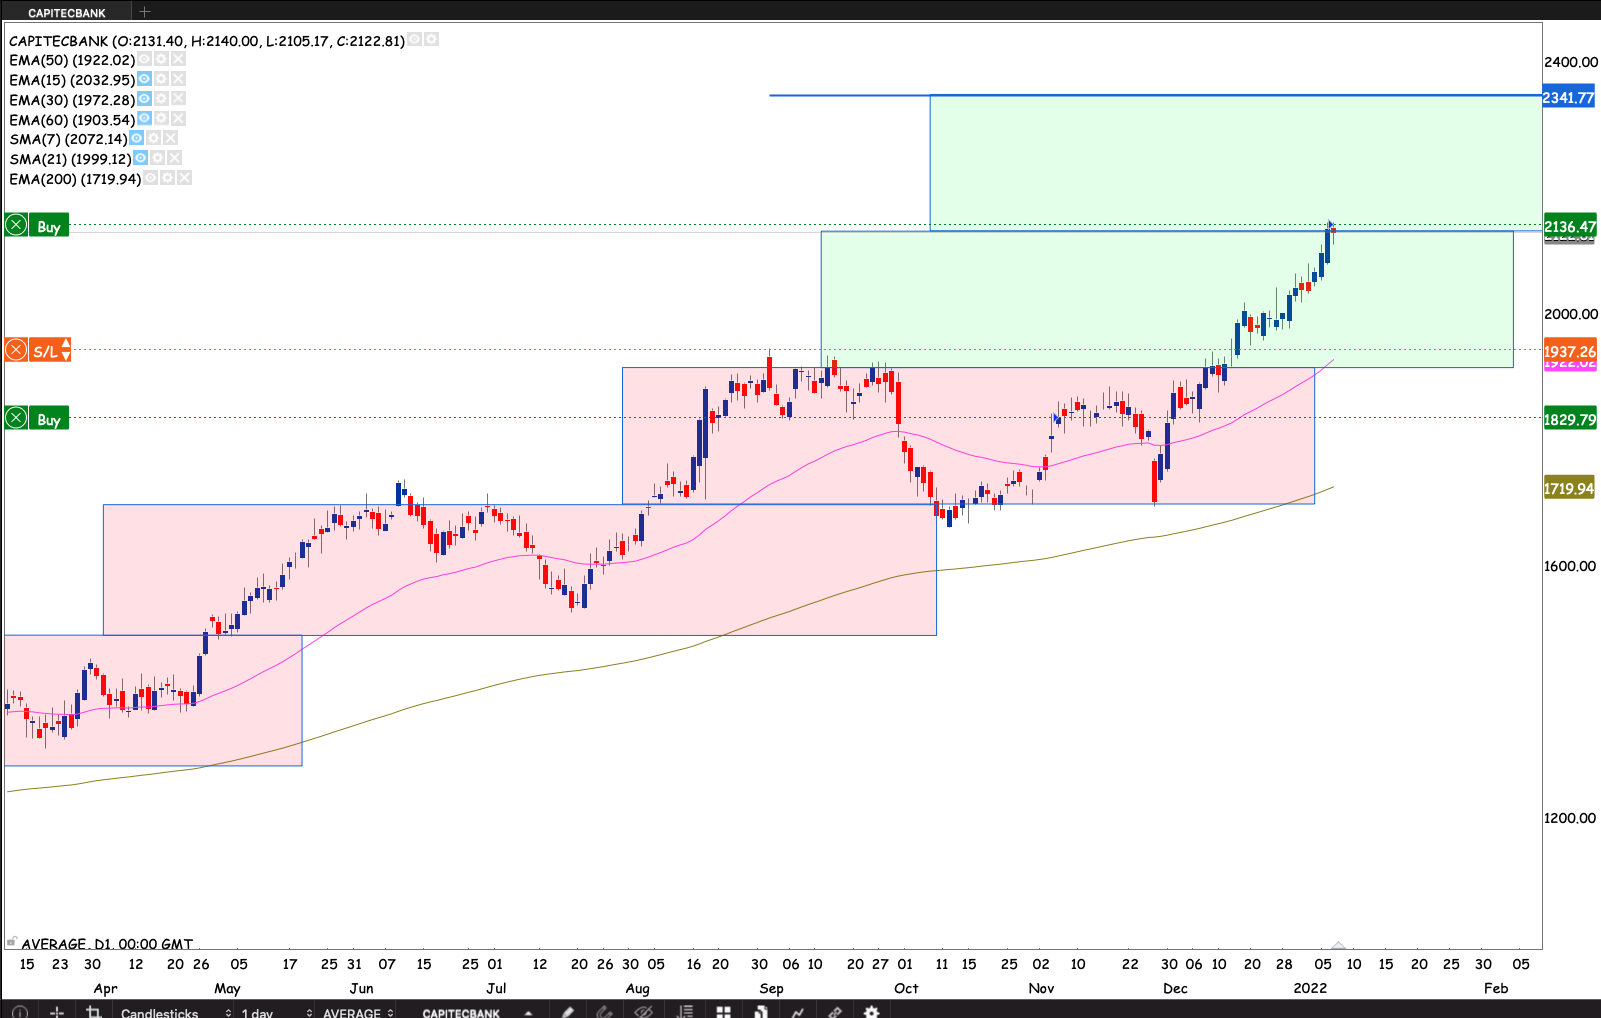Image resolution: width=1601 pixels, height=1018 pixels.
Task: Click the Buy label at 2136.47 level
Action: tap(49, 226)
